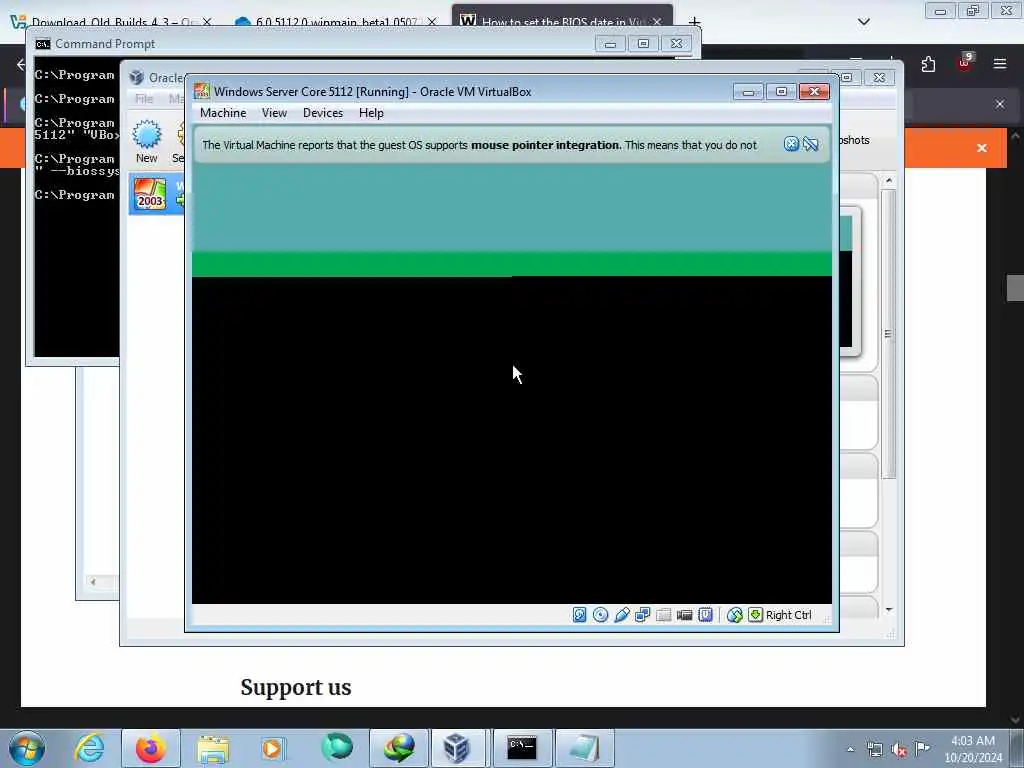
Task: Open the Firefox hamburger menu
Action: pyautogui.click(x=999, y=63)
